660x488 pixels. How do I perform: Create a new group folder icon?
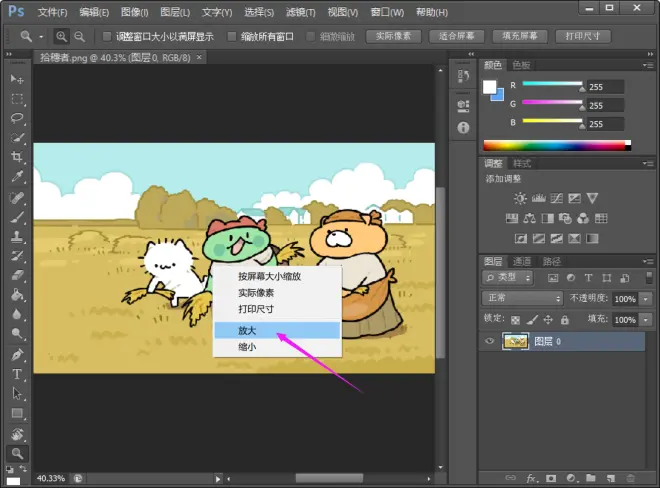pyautogui.click(x=591, y=478)
